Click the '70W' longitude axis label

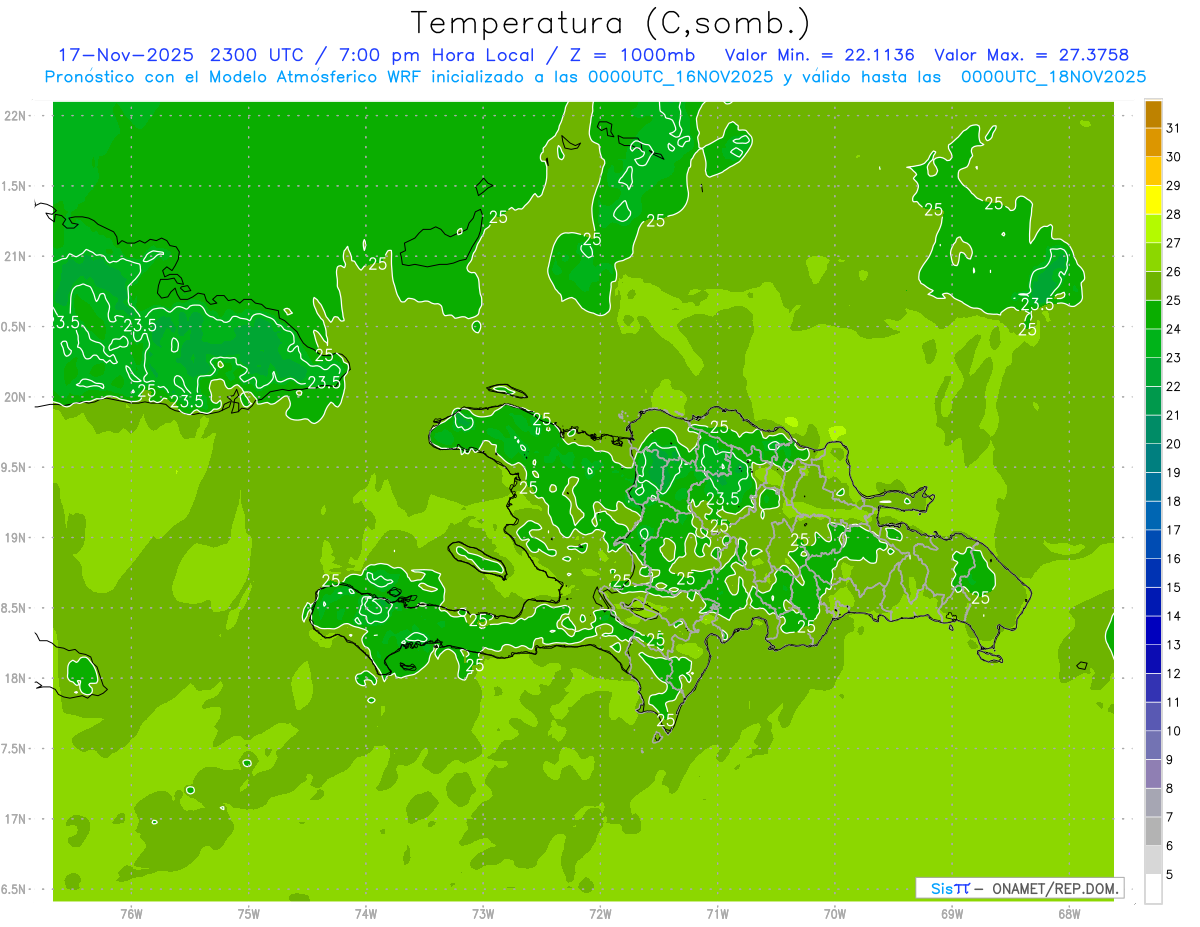click(x=835, y=913)
